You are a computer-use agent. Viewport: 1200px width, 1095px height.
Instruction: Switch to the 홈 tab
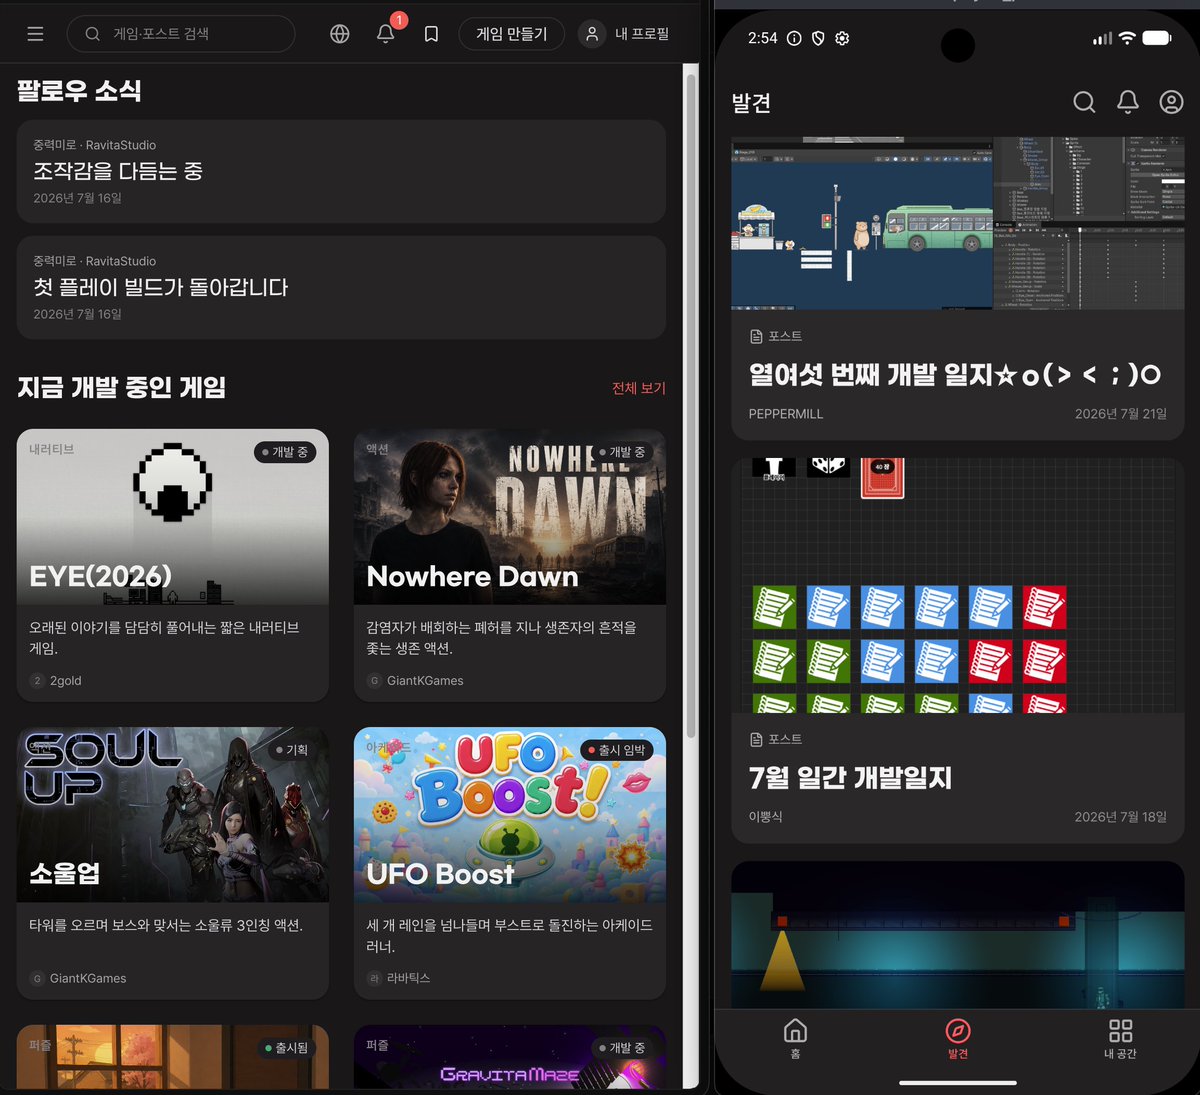point(795,1038)
